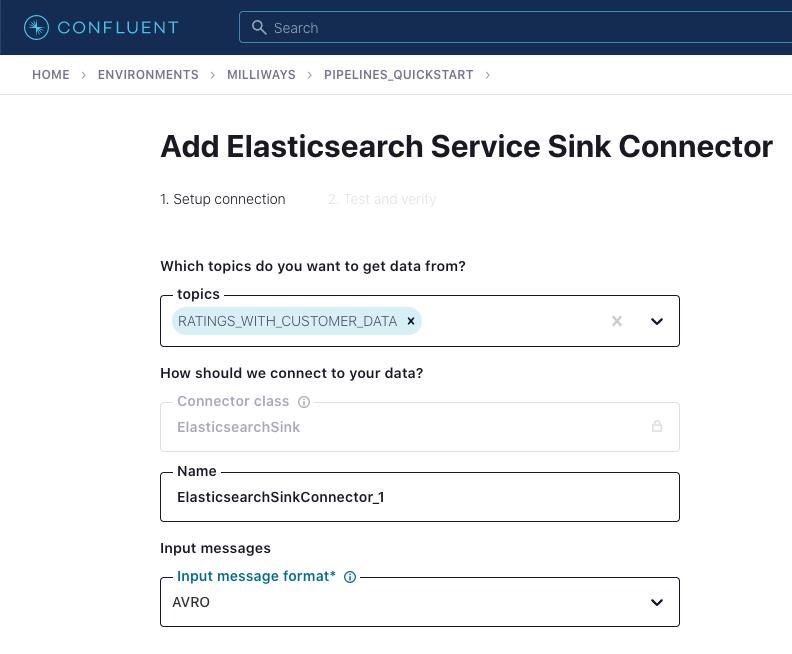
Task: Open the Input message format dropdown arrow
Action: click(657, 602)
